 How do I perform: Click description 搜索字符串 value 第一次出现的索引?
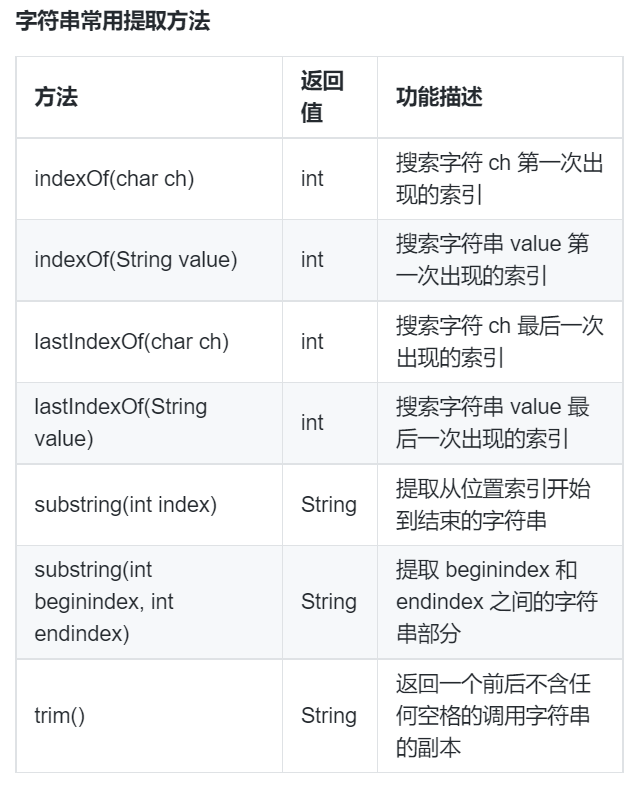[492, 260]
